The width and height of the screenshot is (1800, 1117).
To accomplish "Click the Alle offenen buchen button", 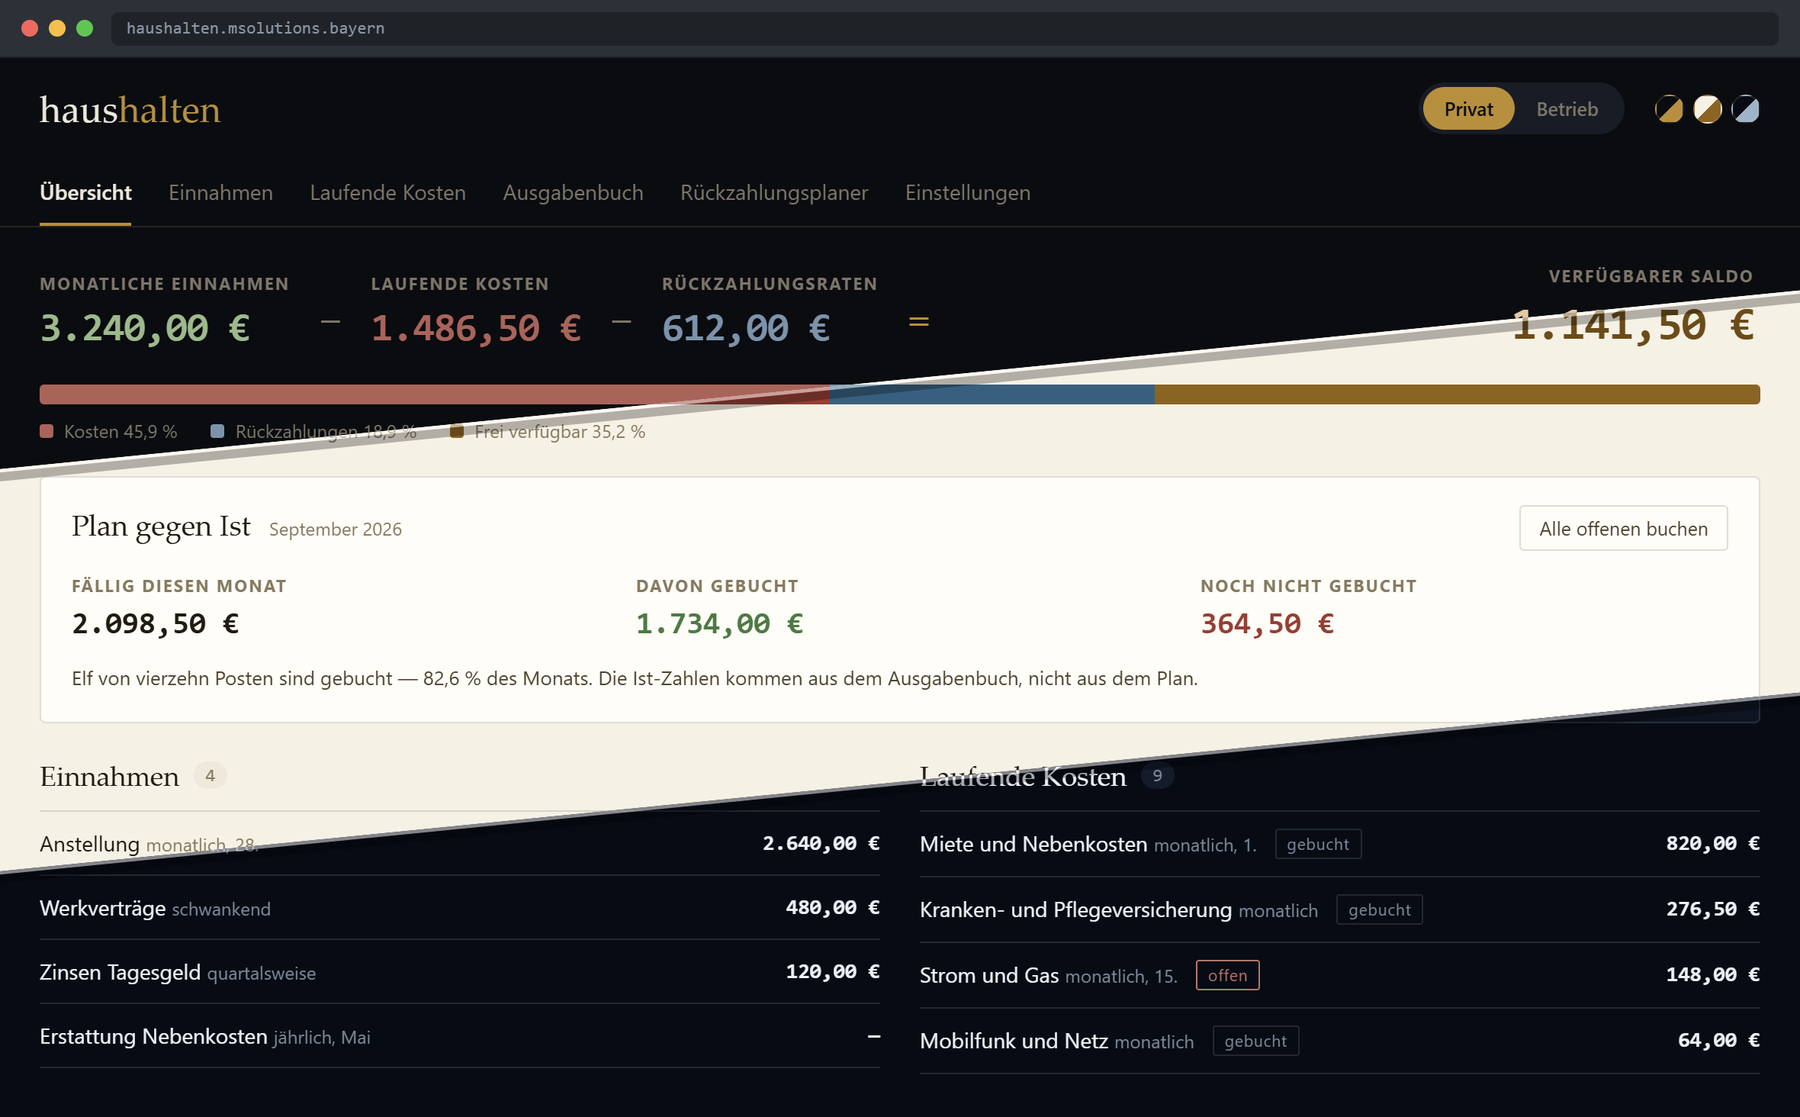I will [x=1623, y=528].
